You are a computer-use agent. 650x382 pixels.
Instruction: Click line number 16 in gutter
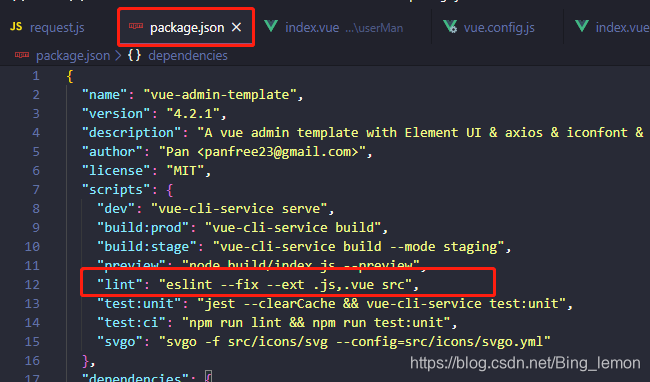point(32,360)
